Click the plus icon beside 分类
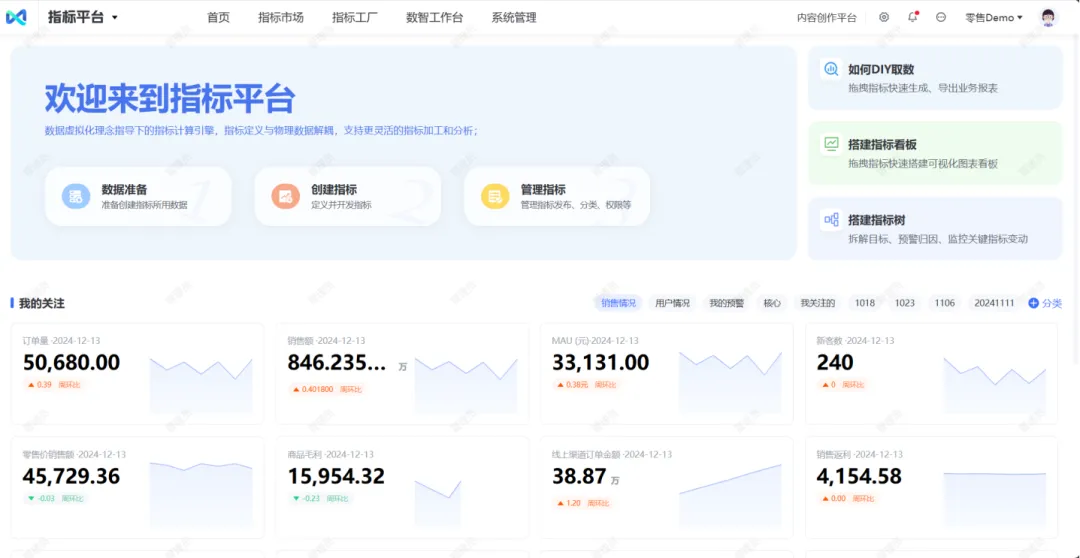Screen dimensions: 1080x558 [1033, 303]
